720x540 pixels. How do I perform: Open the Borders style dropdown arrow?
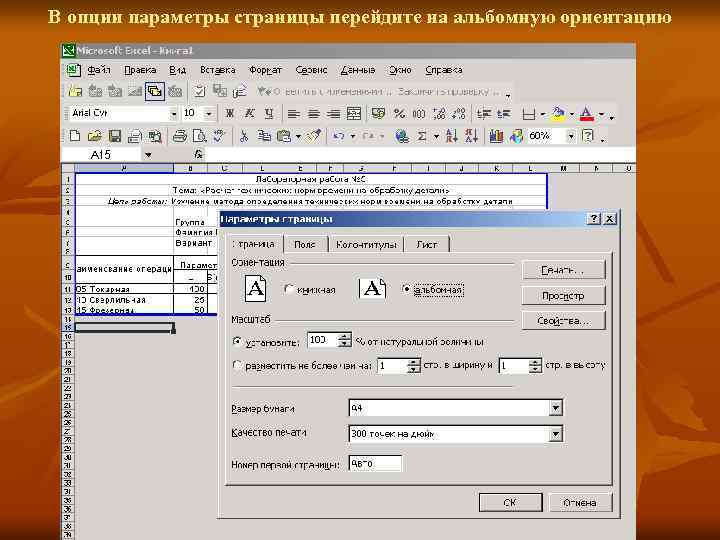point(543,114)
